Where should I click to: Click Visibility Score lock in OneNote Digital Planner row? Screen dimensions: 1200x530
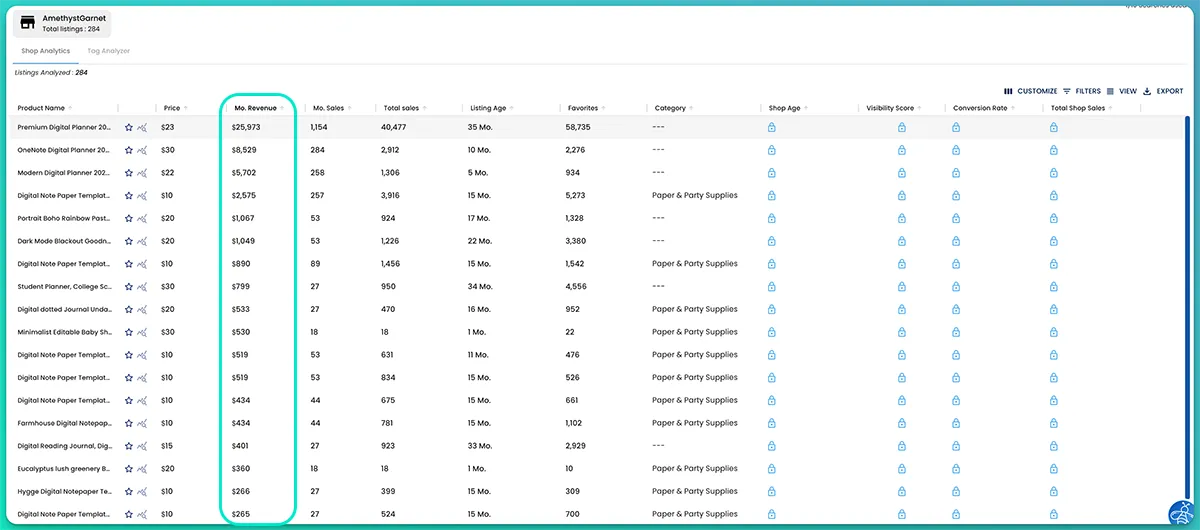pos(901,150)
